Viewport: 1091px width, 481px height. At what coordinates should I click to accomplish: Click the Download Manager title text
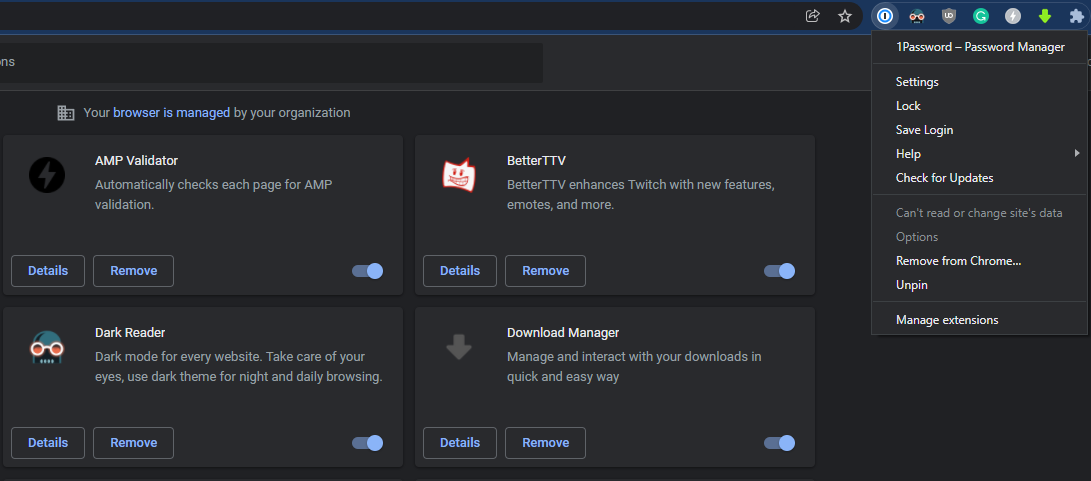coord(563,333)
